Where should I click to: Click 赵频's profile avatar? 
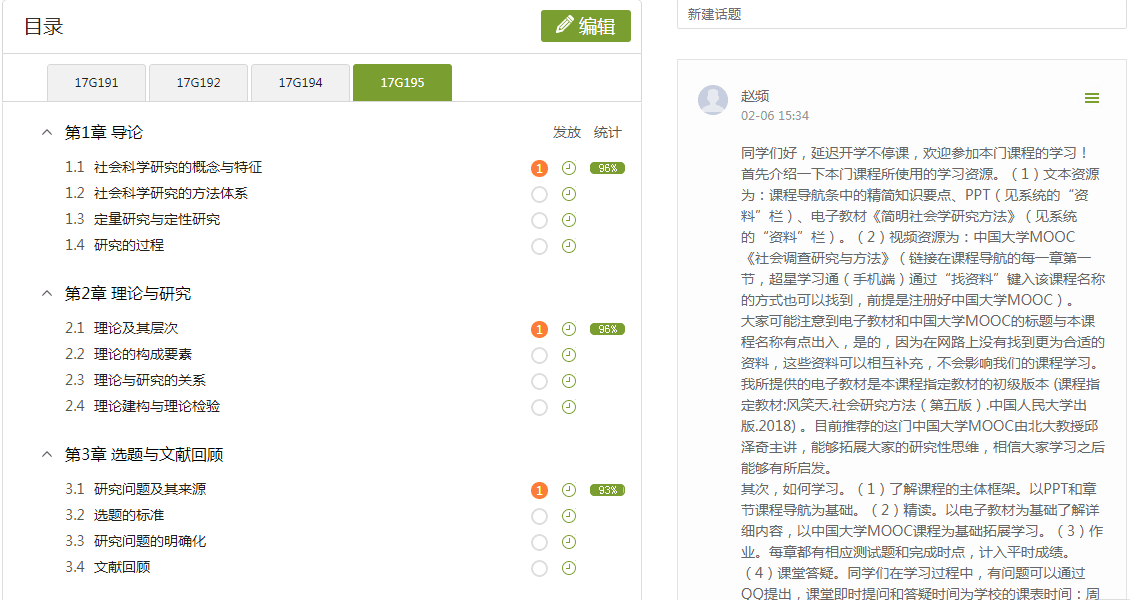coord(713,100)
